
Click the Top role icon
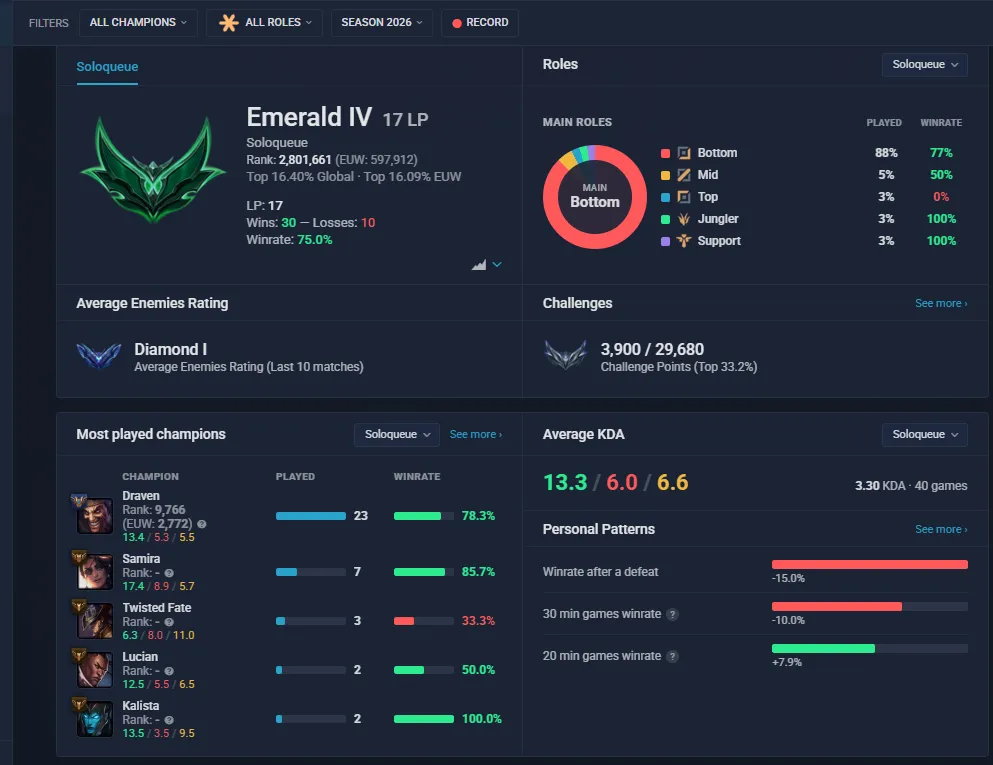684,197
